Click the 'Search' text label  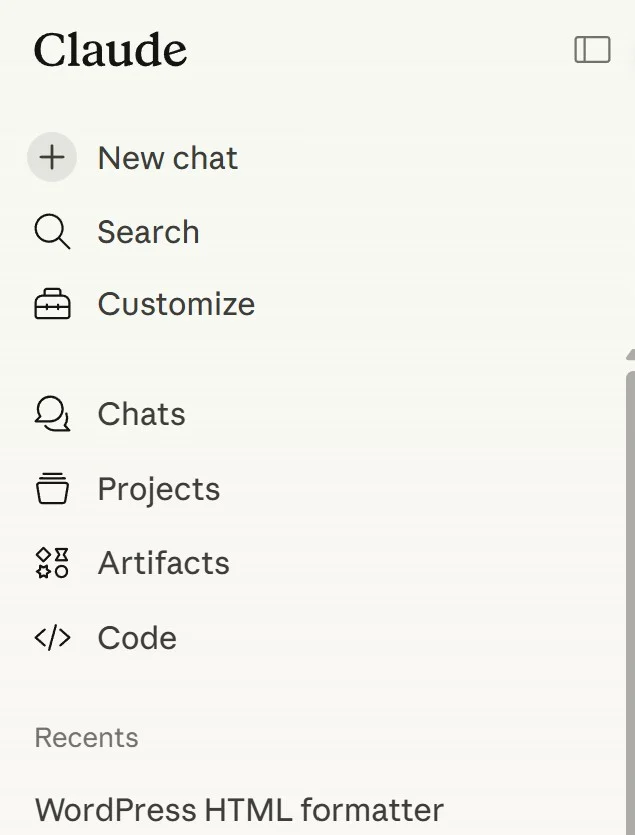tap(147, 232)
